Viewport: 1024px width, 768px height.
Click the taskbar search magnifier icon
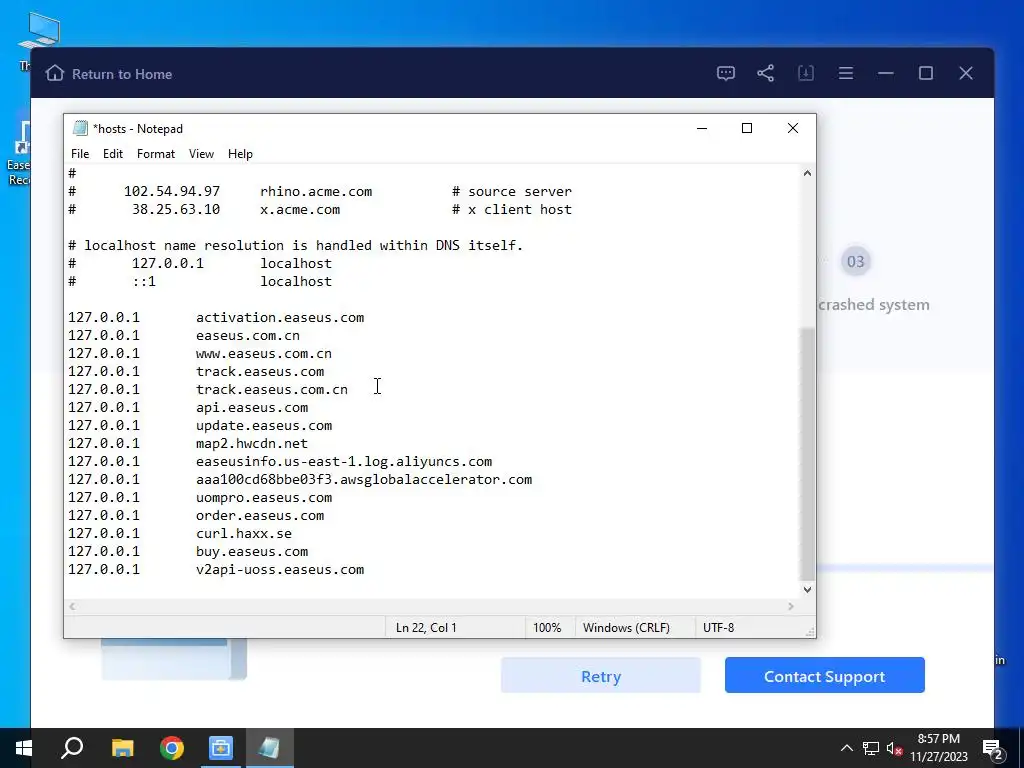coord(72,748)
